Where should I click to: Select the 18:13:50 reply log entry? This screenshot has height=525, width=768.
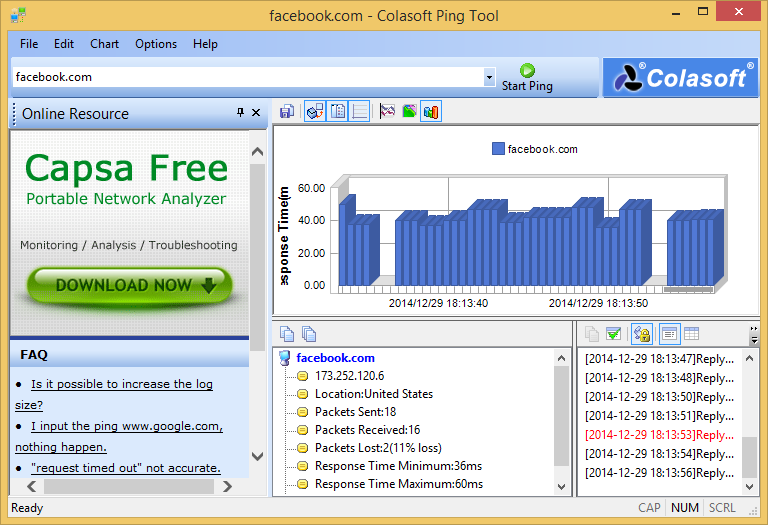tap(659, 397)
